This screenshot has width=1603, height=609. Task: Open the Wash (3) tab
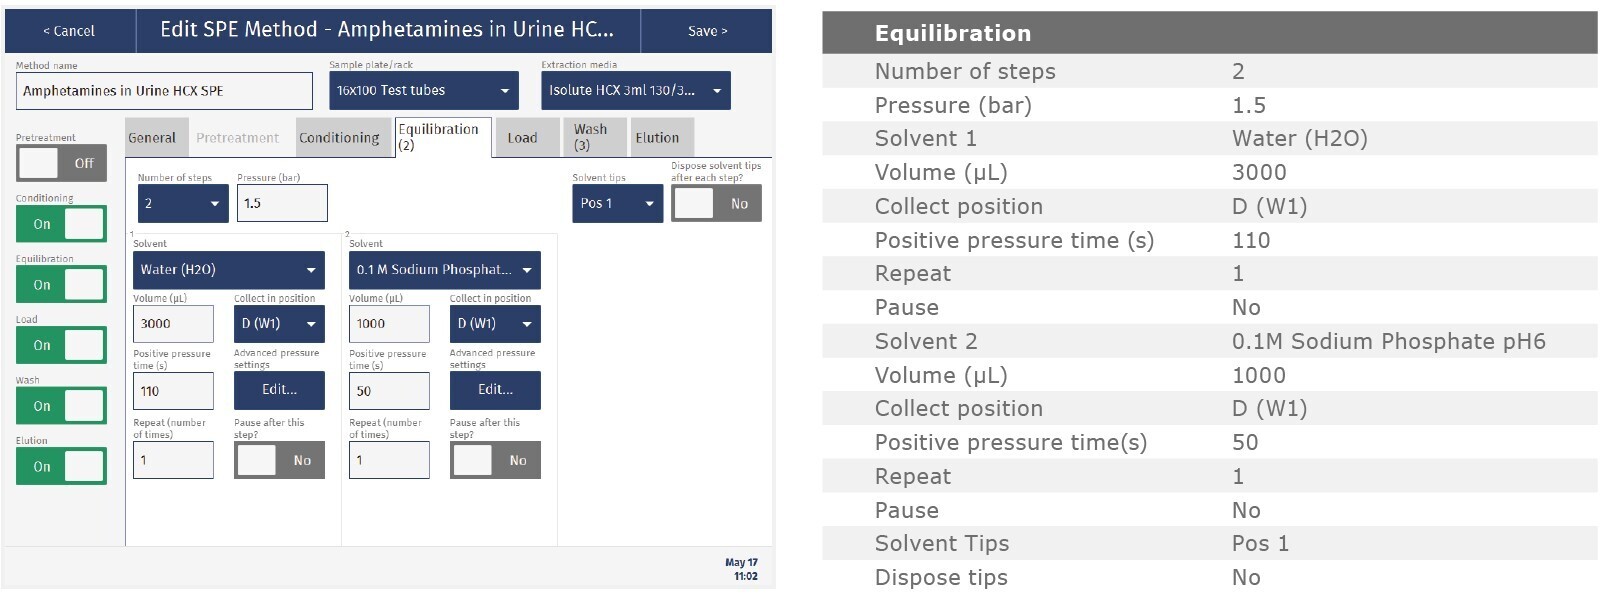(590, 137)
